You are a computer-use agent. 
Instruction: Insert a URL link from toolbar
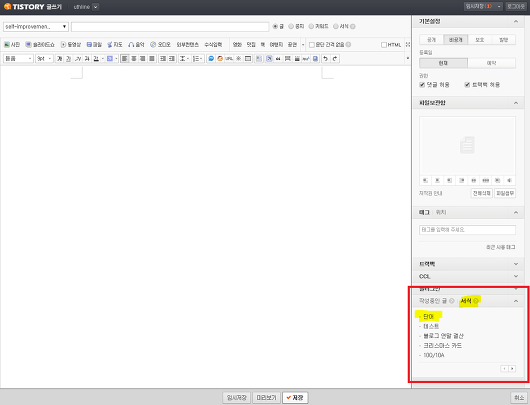(x=229, y=59)
